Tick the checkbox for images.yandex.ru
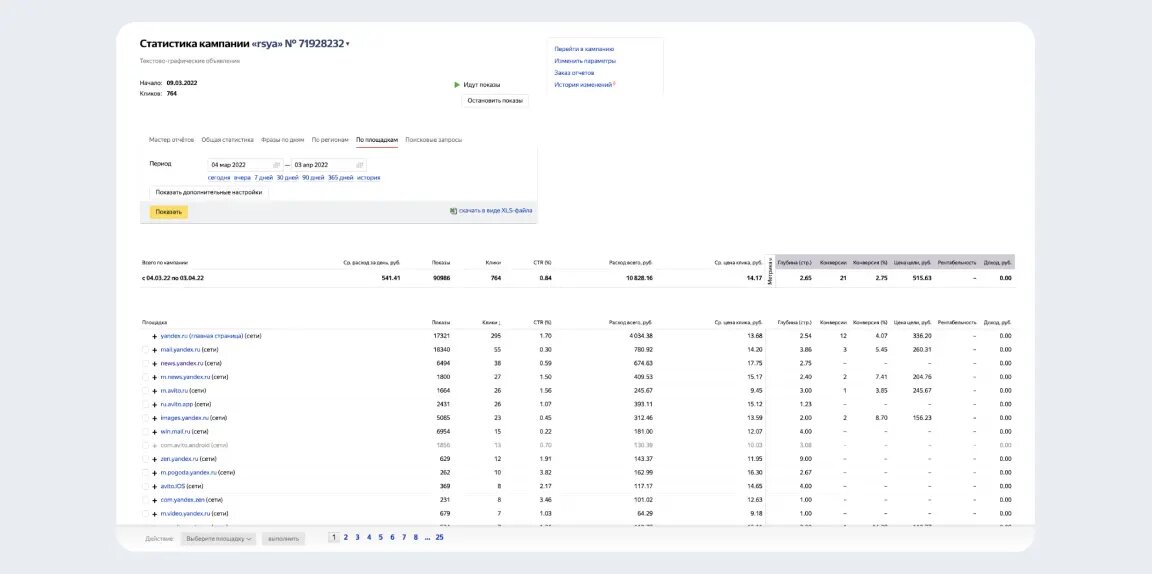This screenshot has width=1152, height=574. 145,418
